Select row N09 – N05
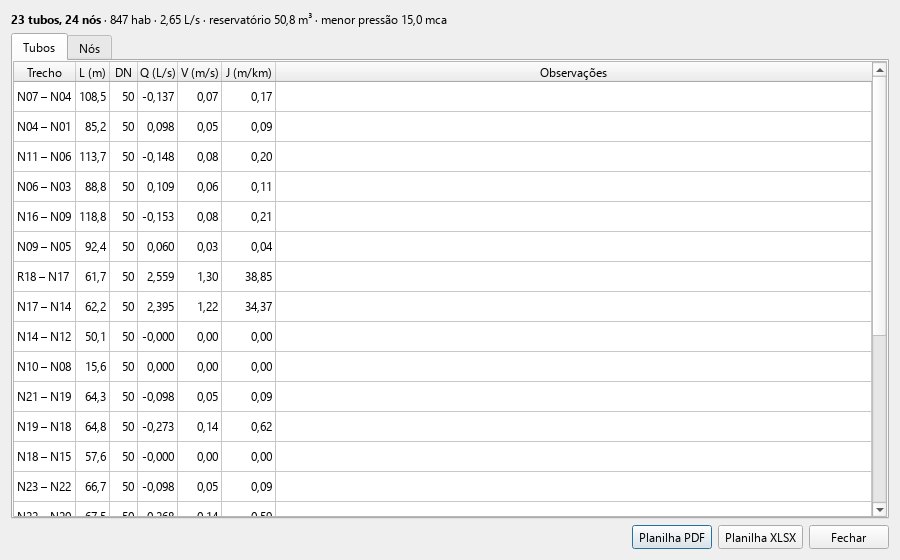 click(443, 246)
